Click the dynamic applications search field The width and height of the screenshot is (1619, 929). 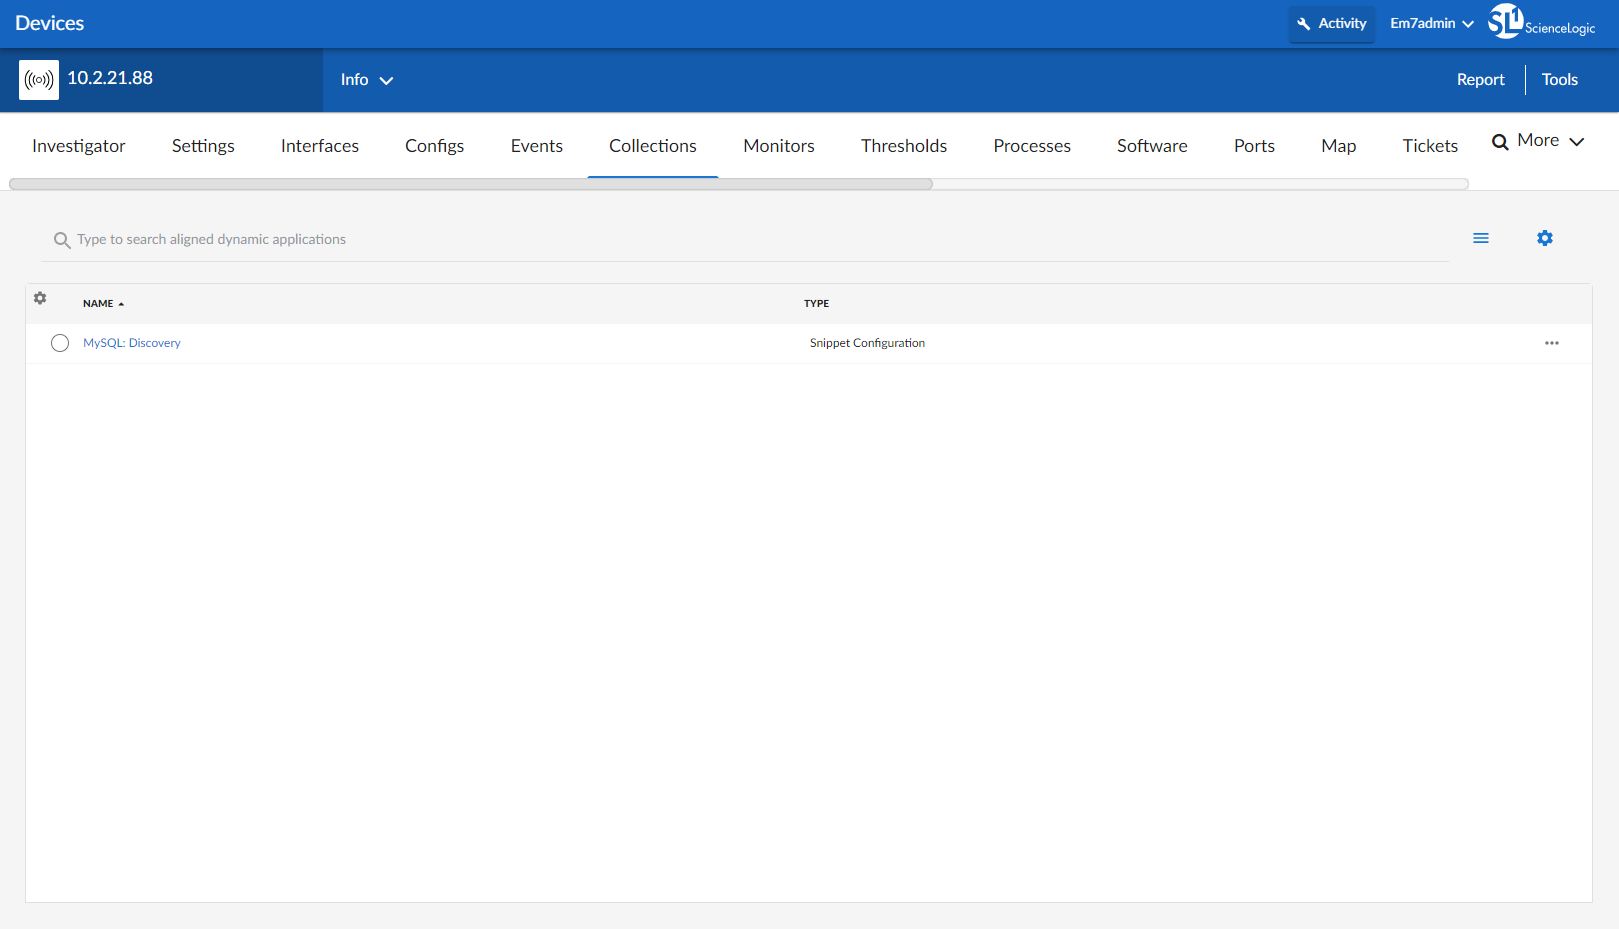[700, 240]
